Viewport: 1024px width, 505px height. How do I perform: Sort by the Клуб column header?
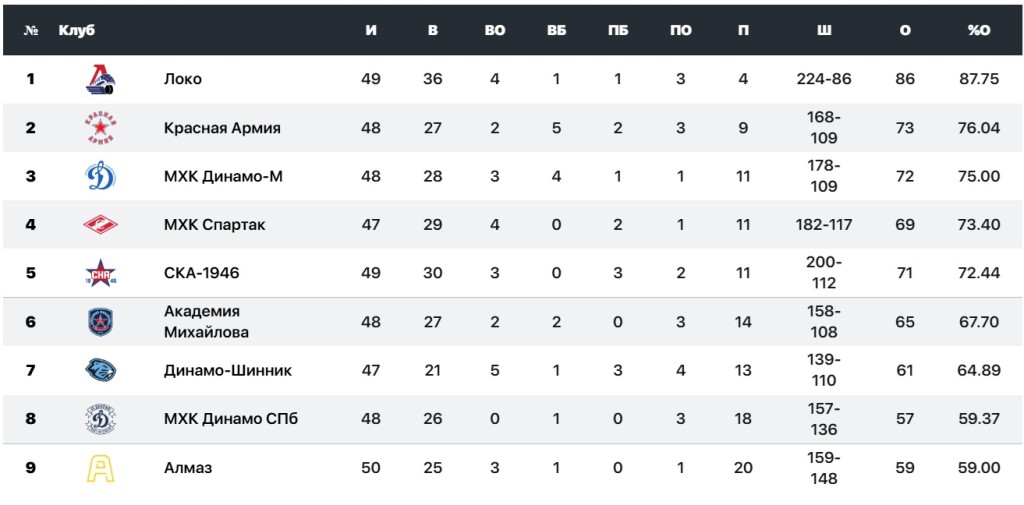[77, 30]
